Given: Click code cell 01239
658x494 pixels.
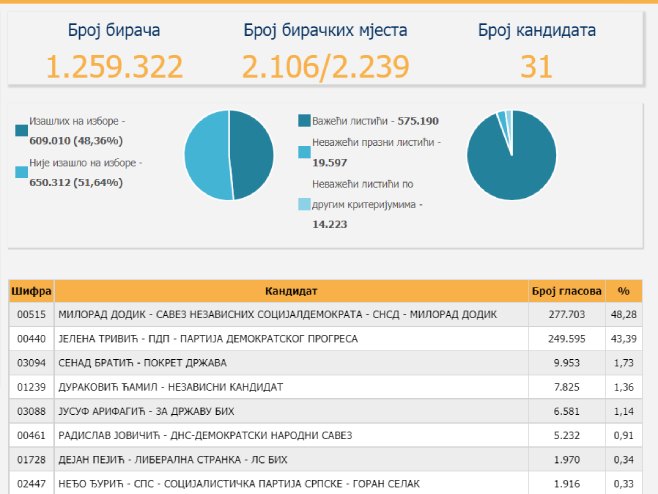Looking at the screenshot, I should (31, 387).
